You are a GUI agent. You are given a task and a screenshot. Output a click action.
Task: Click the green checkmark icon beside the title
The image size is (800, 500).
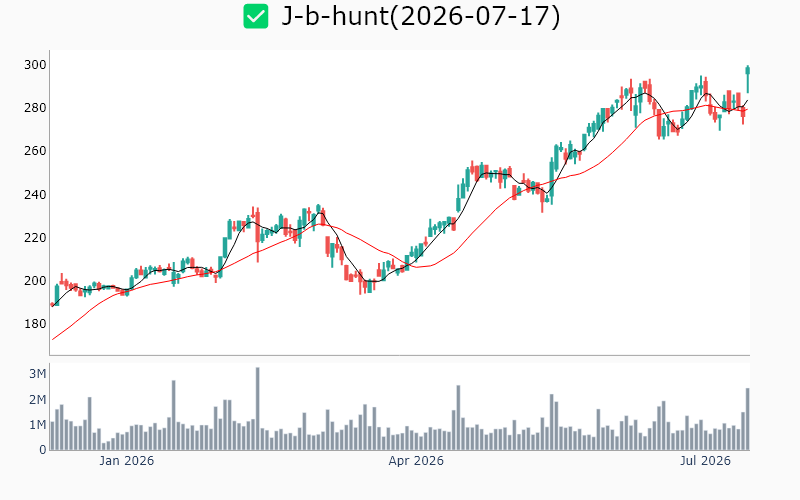(256, 16)
